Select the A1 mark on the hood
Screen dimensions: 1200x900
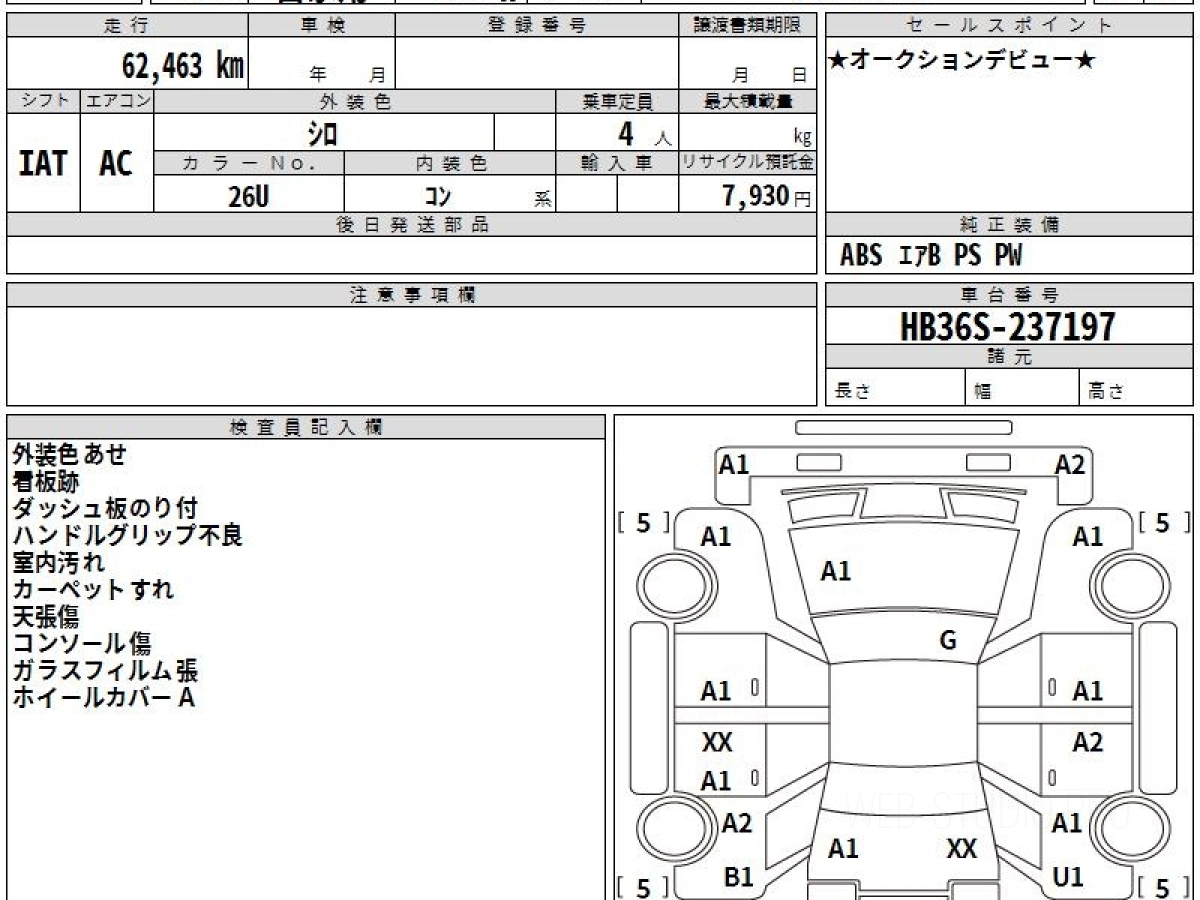(836, 572)
